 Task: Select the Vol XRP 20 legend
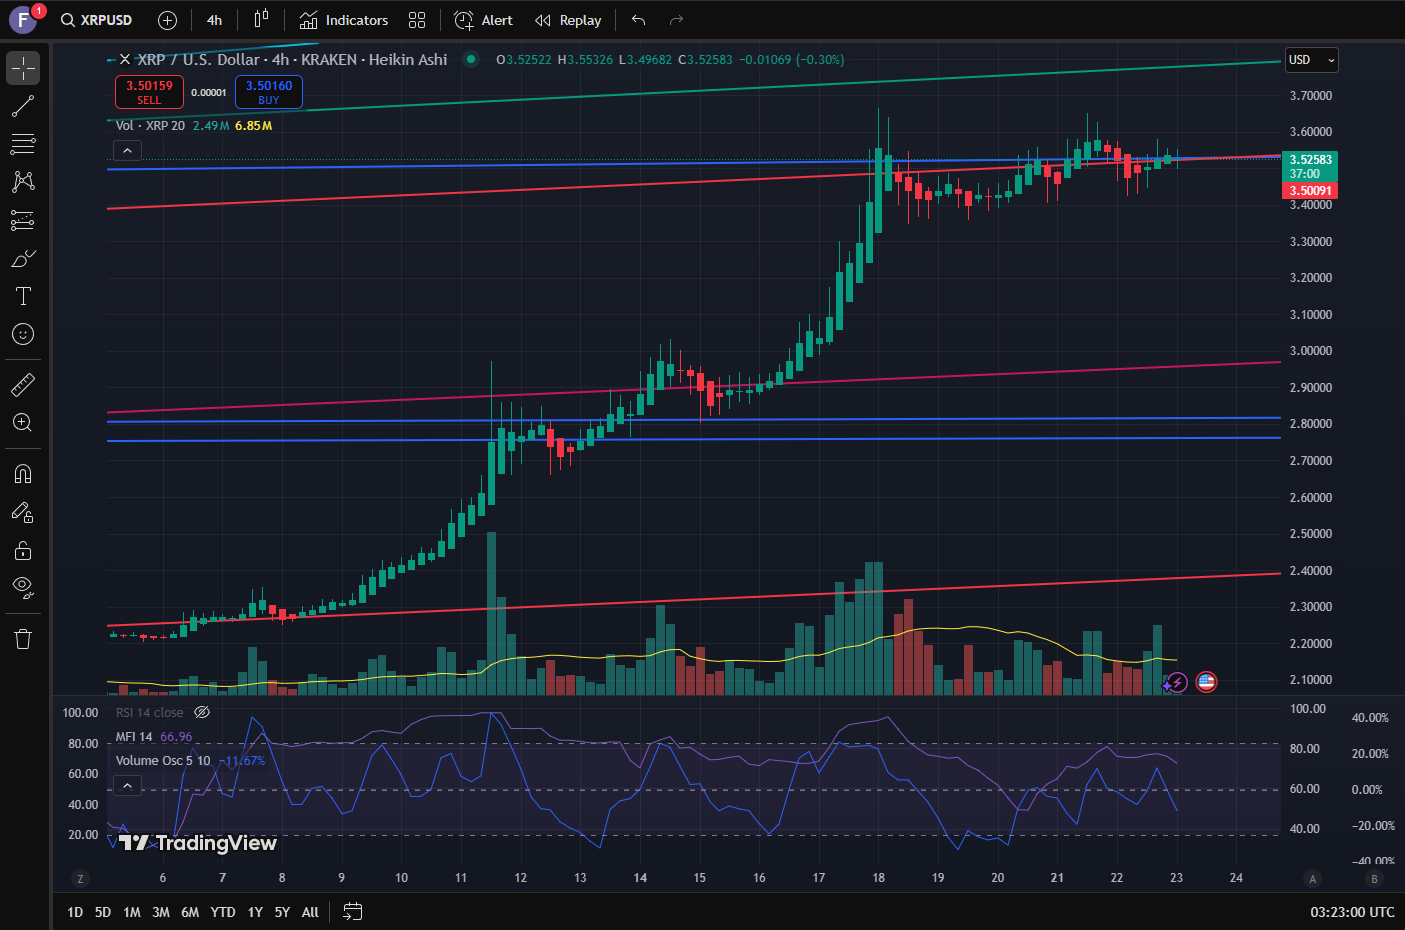click(150, 126)
